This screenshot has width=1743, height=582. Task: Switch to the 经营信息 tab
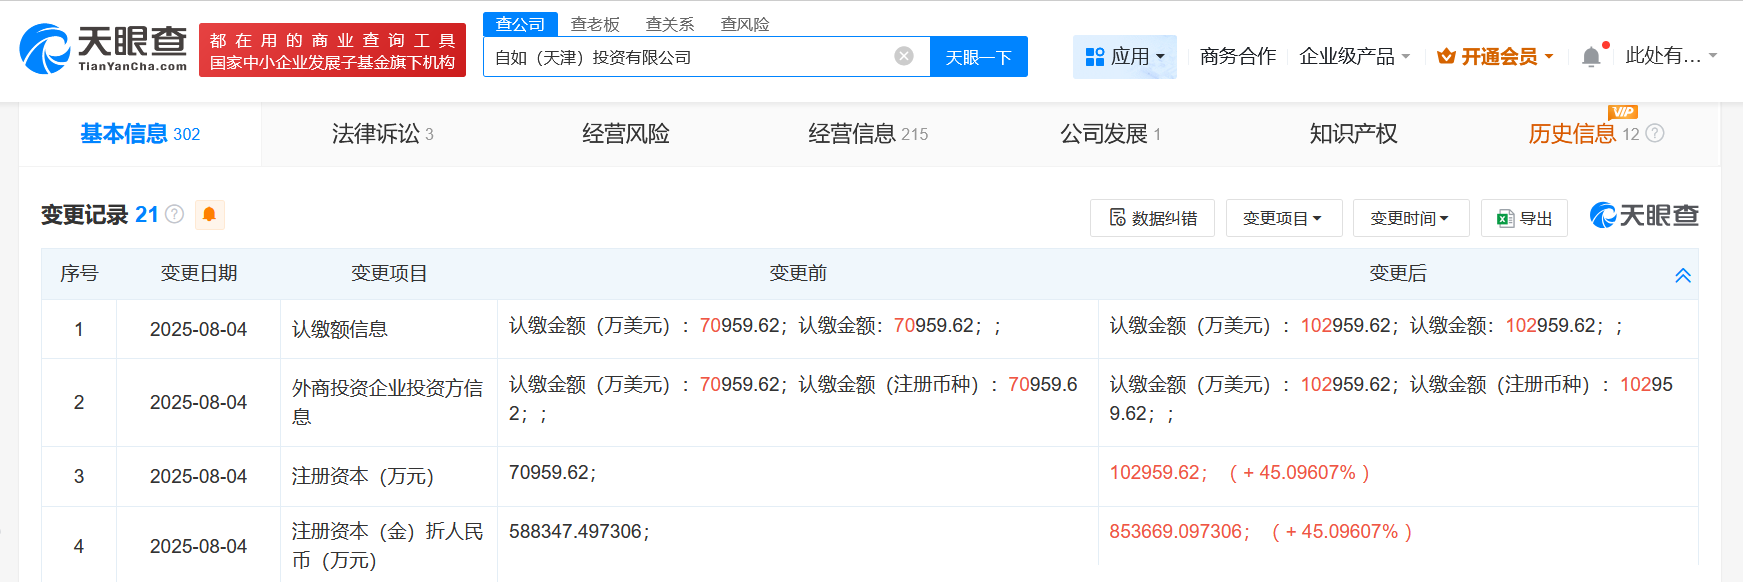click(x=867, y=134)
